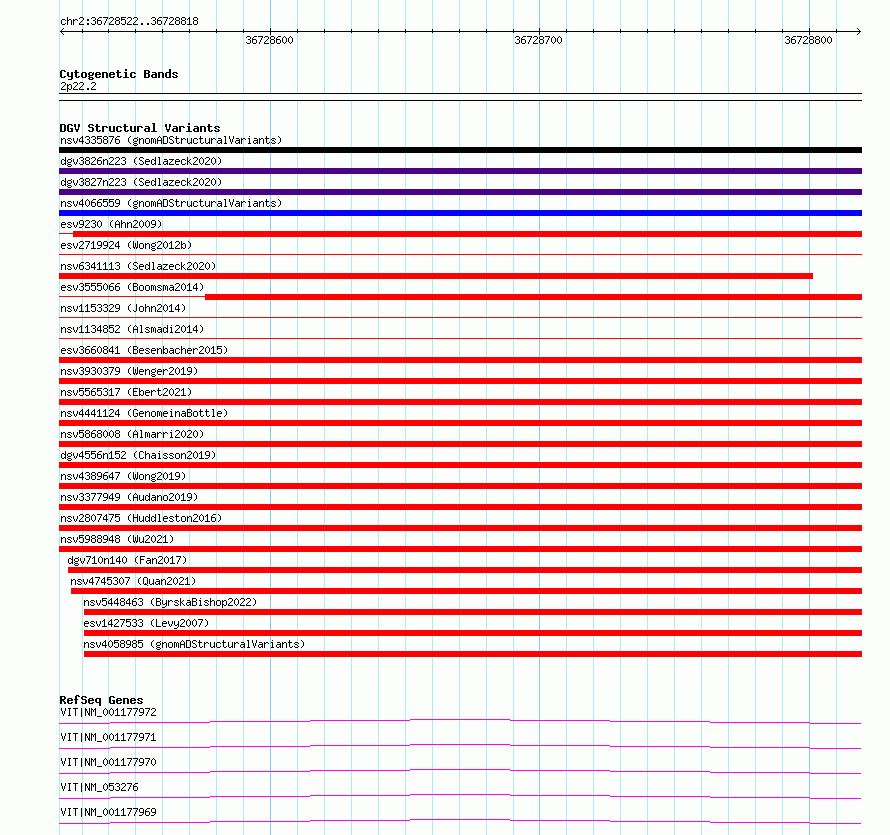Viewport: 890px width, 835px height.
Task: Open transcript VIT|NM_001177972
Action: [108, 712]
